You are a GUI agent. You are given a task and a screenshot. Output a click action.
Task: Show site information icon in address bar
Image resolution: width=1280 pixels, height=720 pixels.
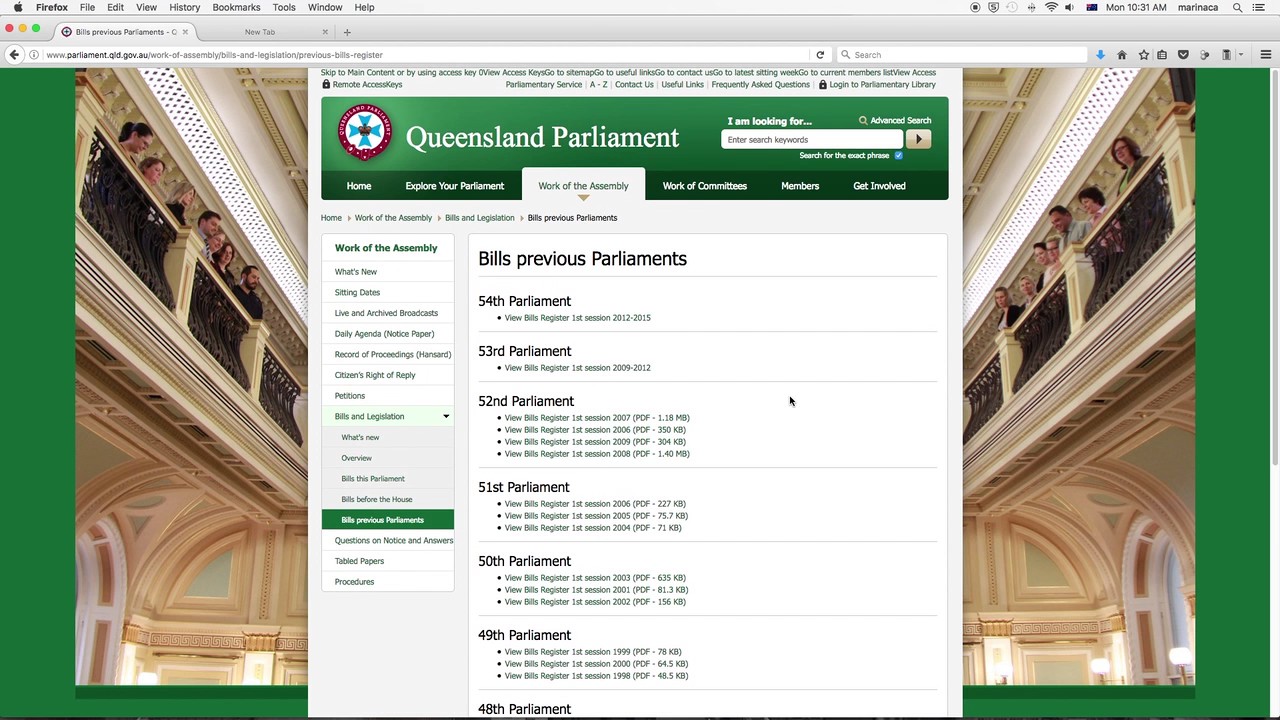33,55
